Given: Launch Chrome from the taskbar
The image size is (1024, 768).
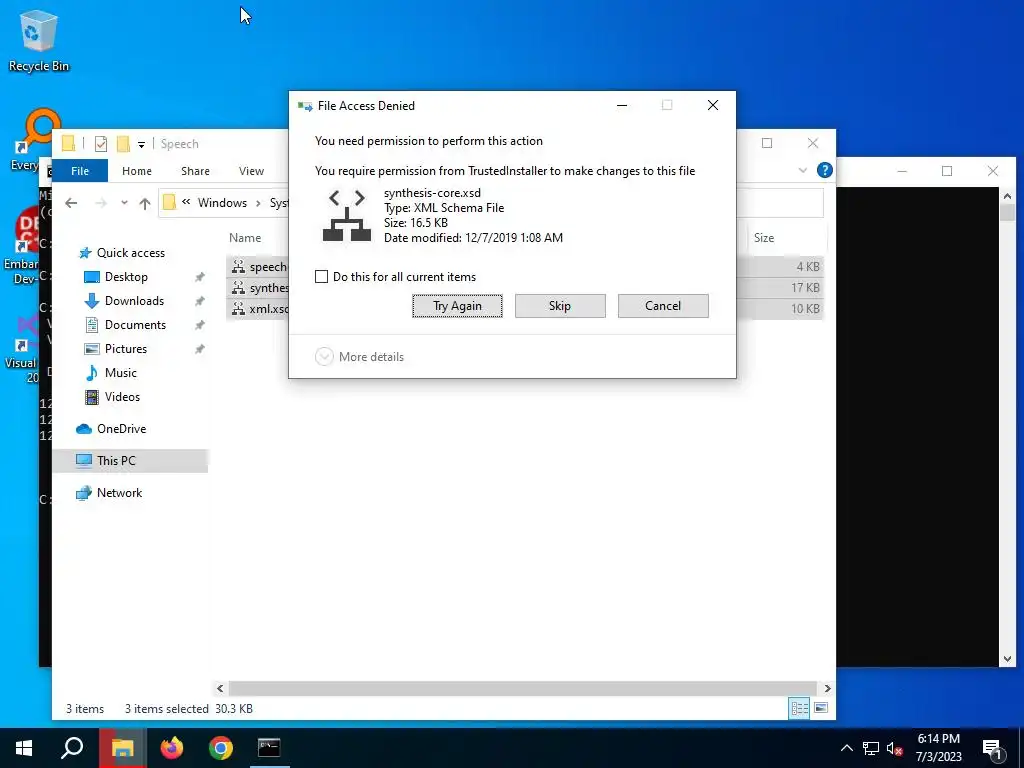Looking at the screenshot, I should coord(221,748).
